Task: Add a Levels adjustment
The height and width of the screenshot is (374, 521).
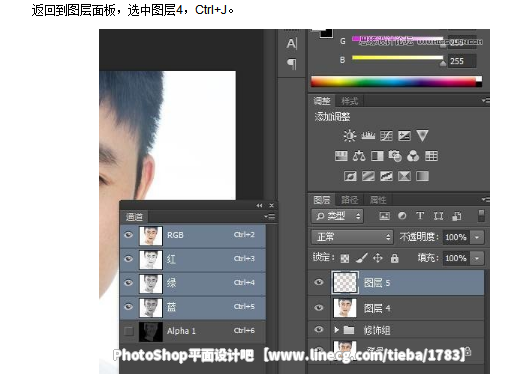Action: pos(368,136)
